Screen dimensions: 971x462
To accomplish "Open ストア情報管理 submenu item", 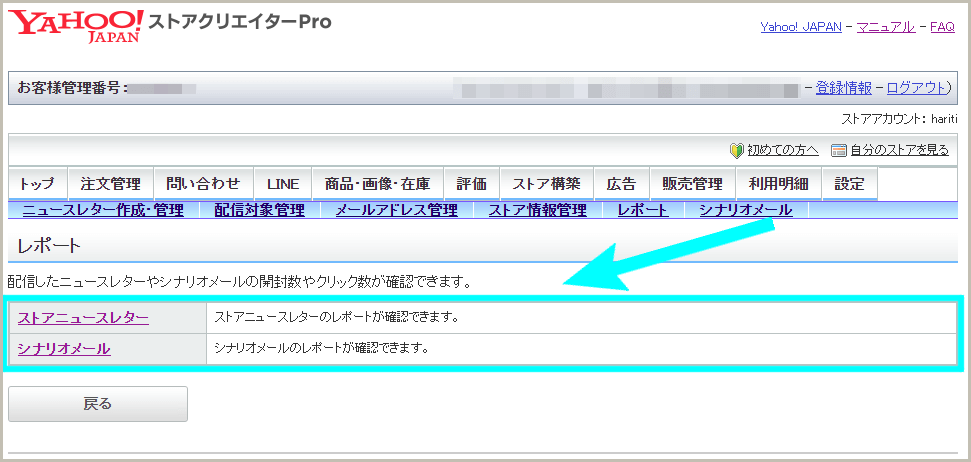I will 538,211.
